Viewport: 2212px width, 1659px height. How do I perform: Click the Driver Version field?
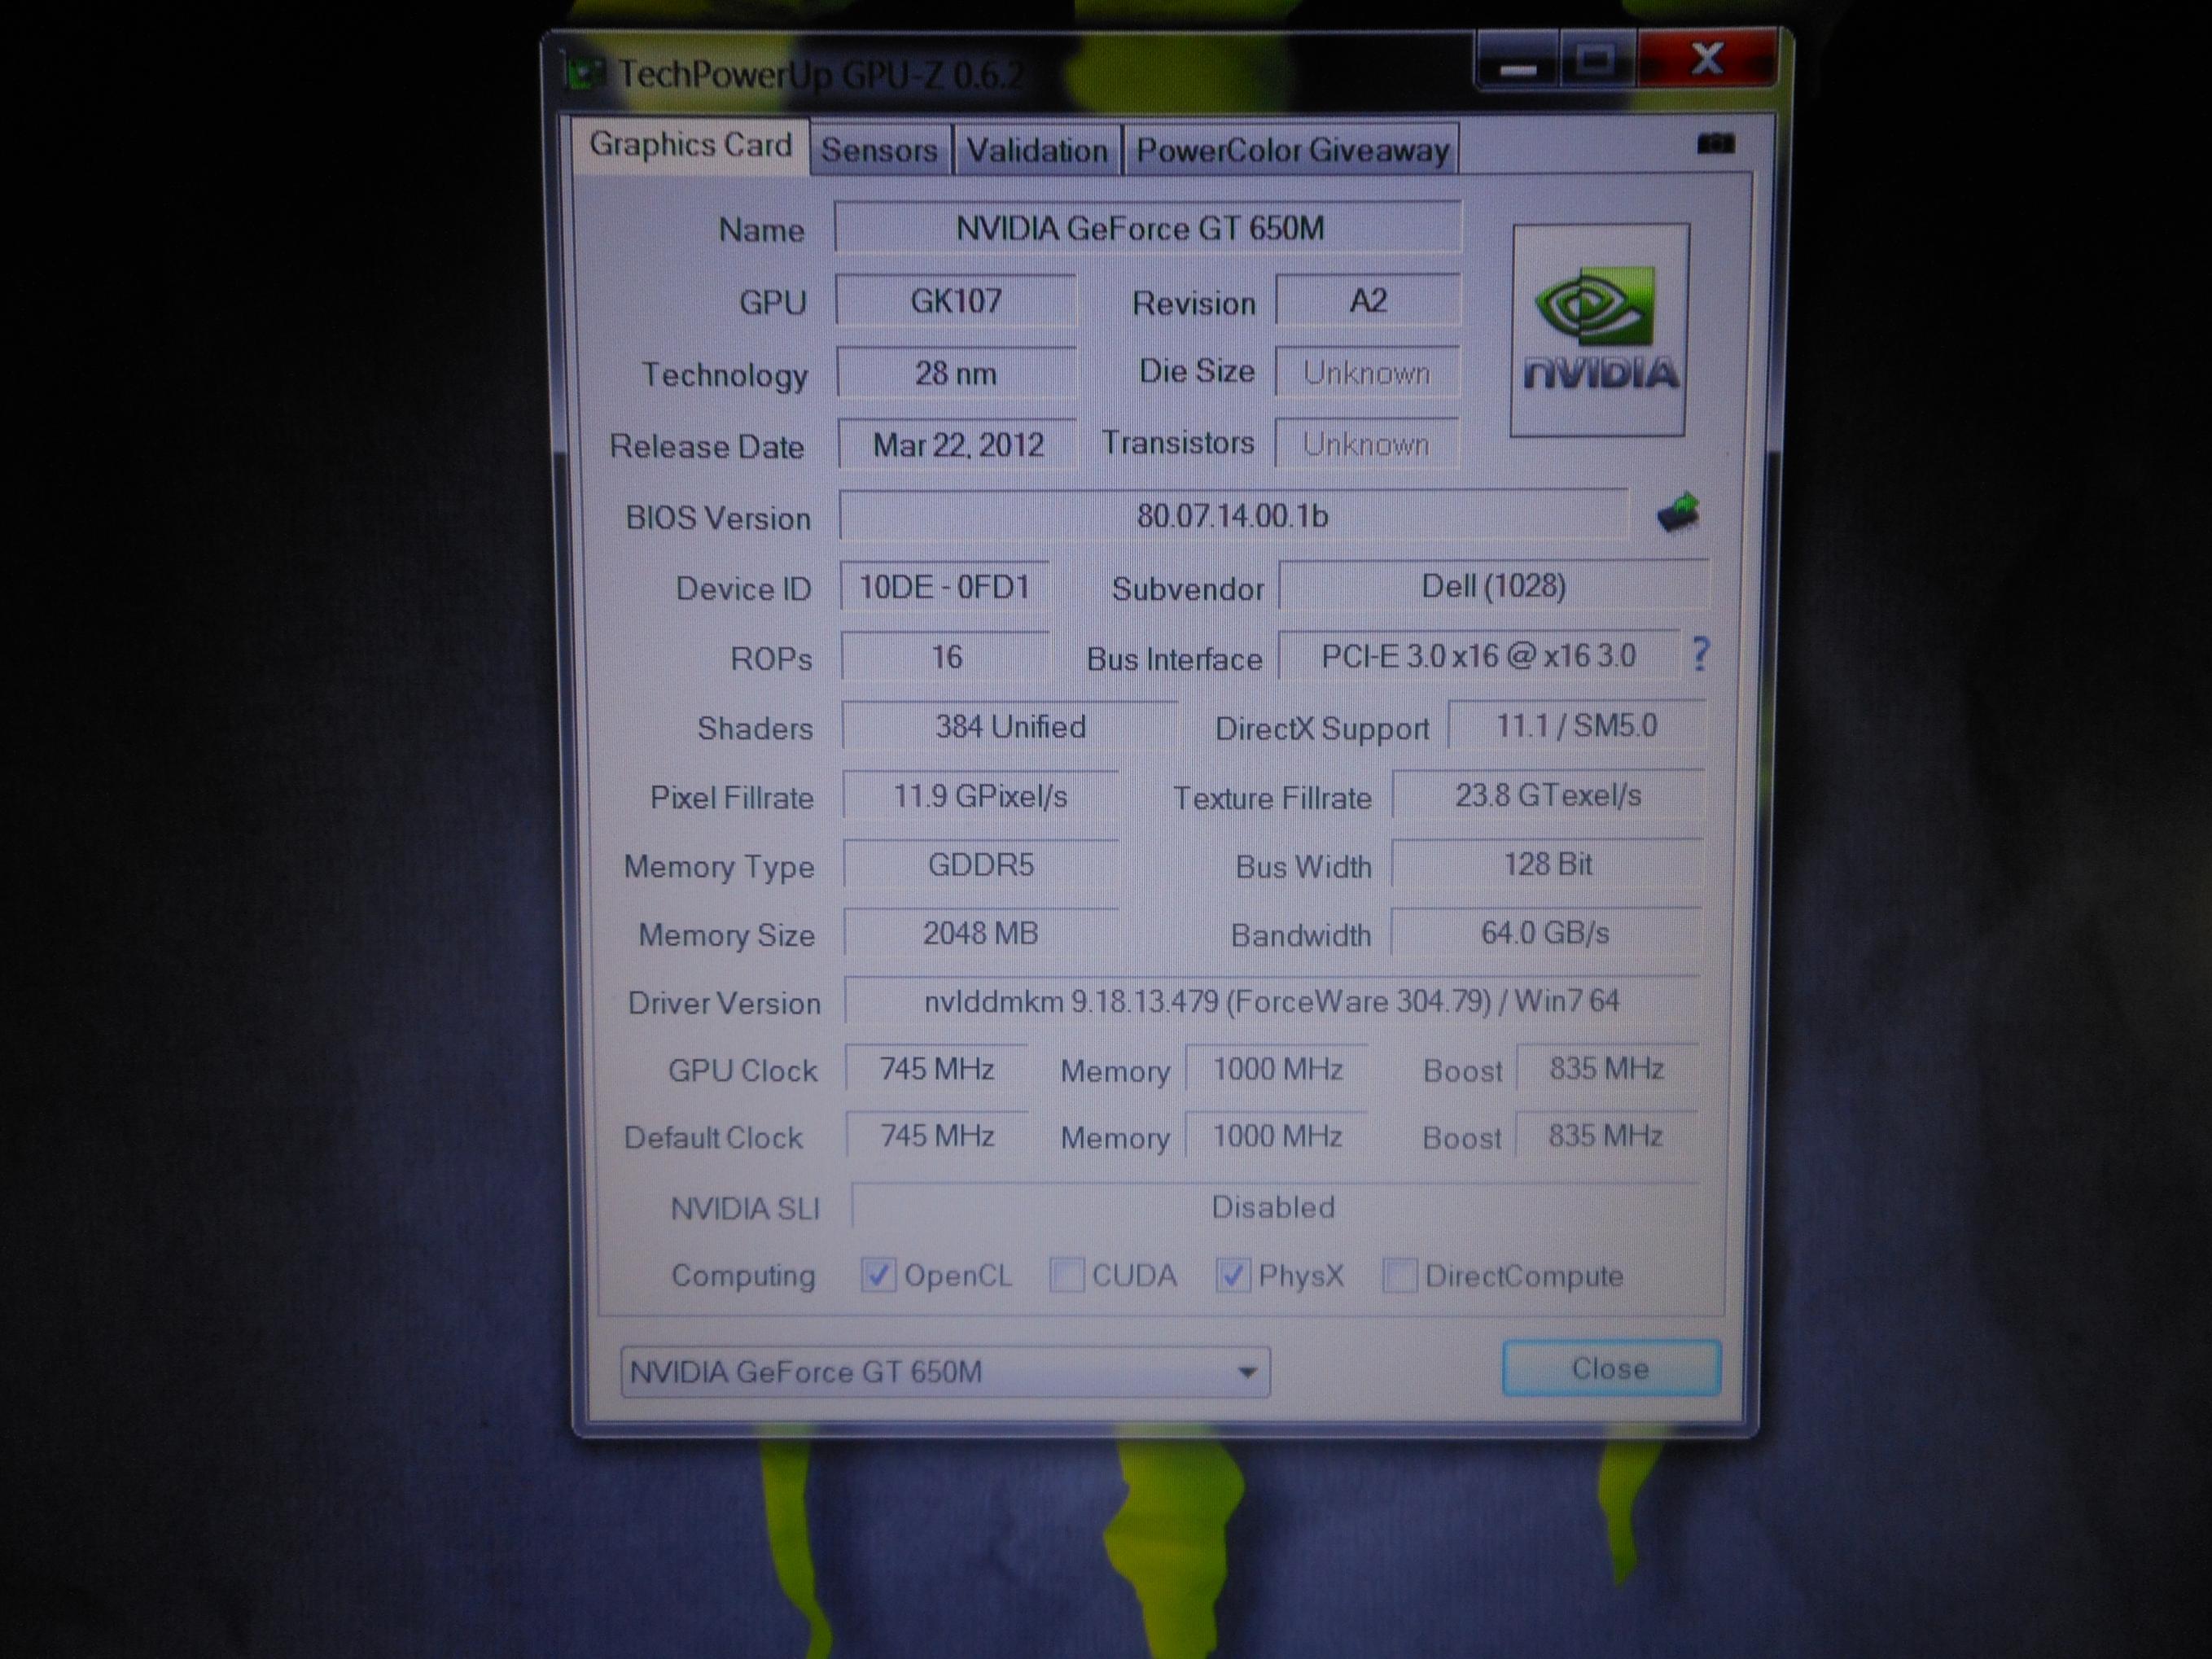pos(1270,1001)
